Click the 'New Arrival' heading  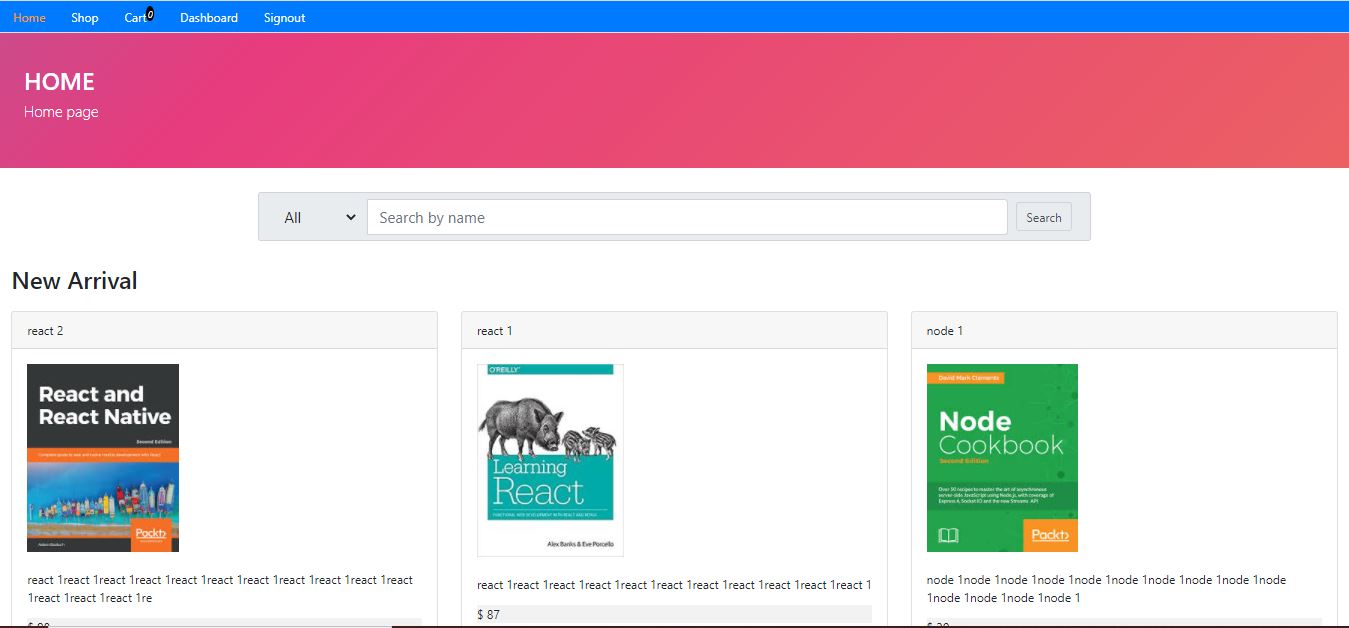[75, 281]
